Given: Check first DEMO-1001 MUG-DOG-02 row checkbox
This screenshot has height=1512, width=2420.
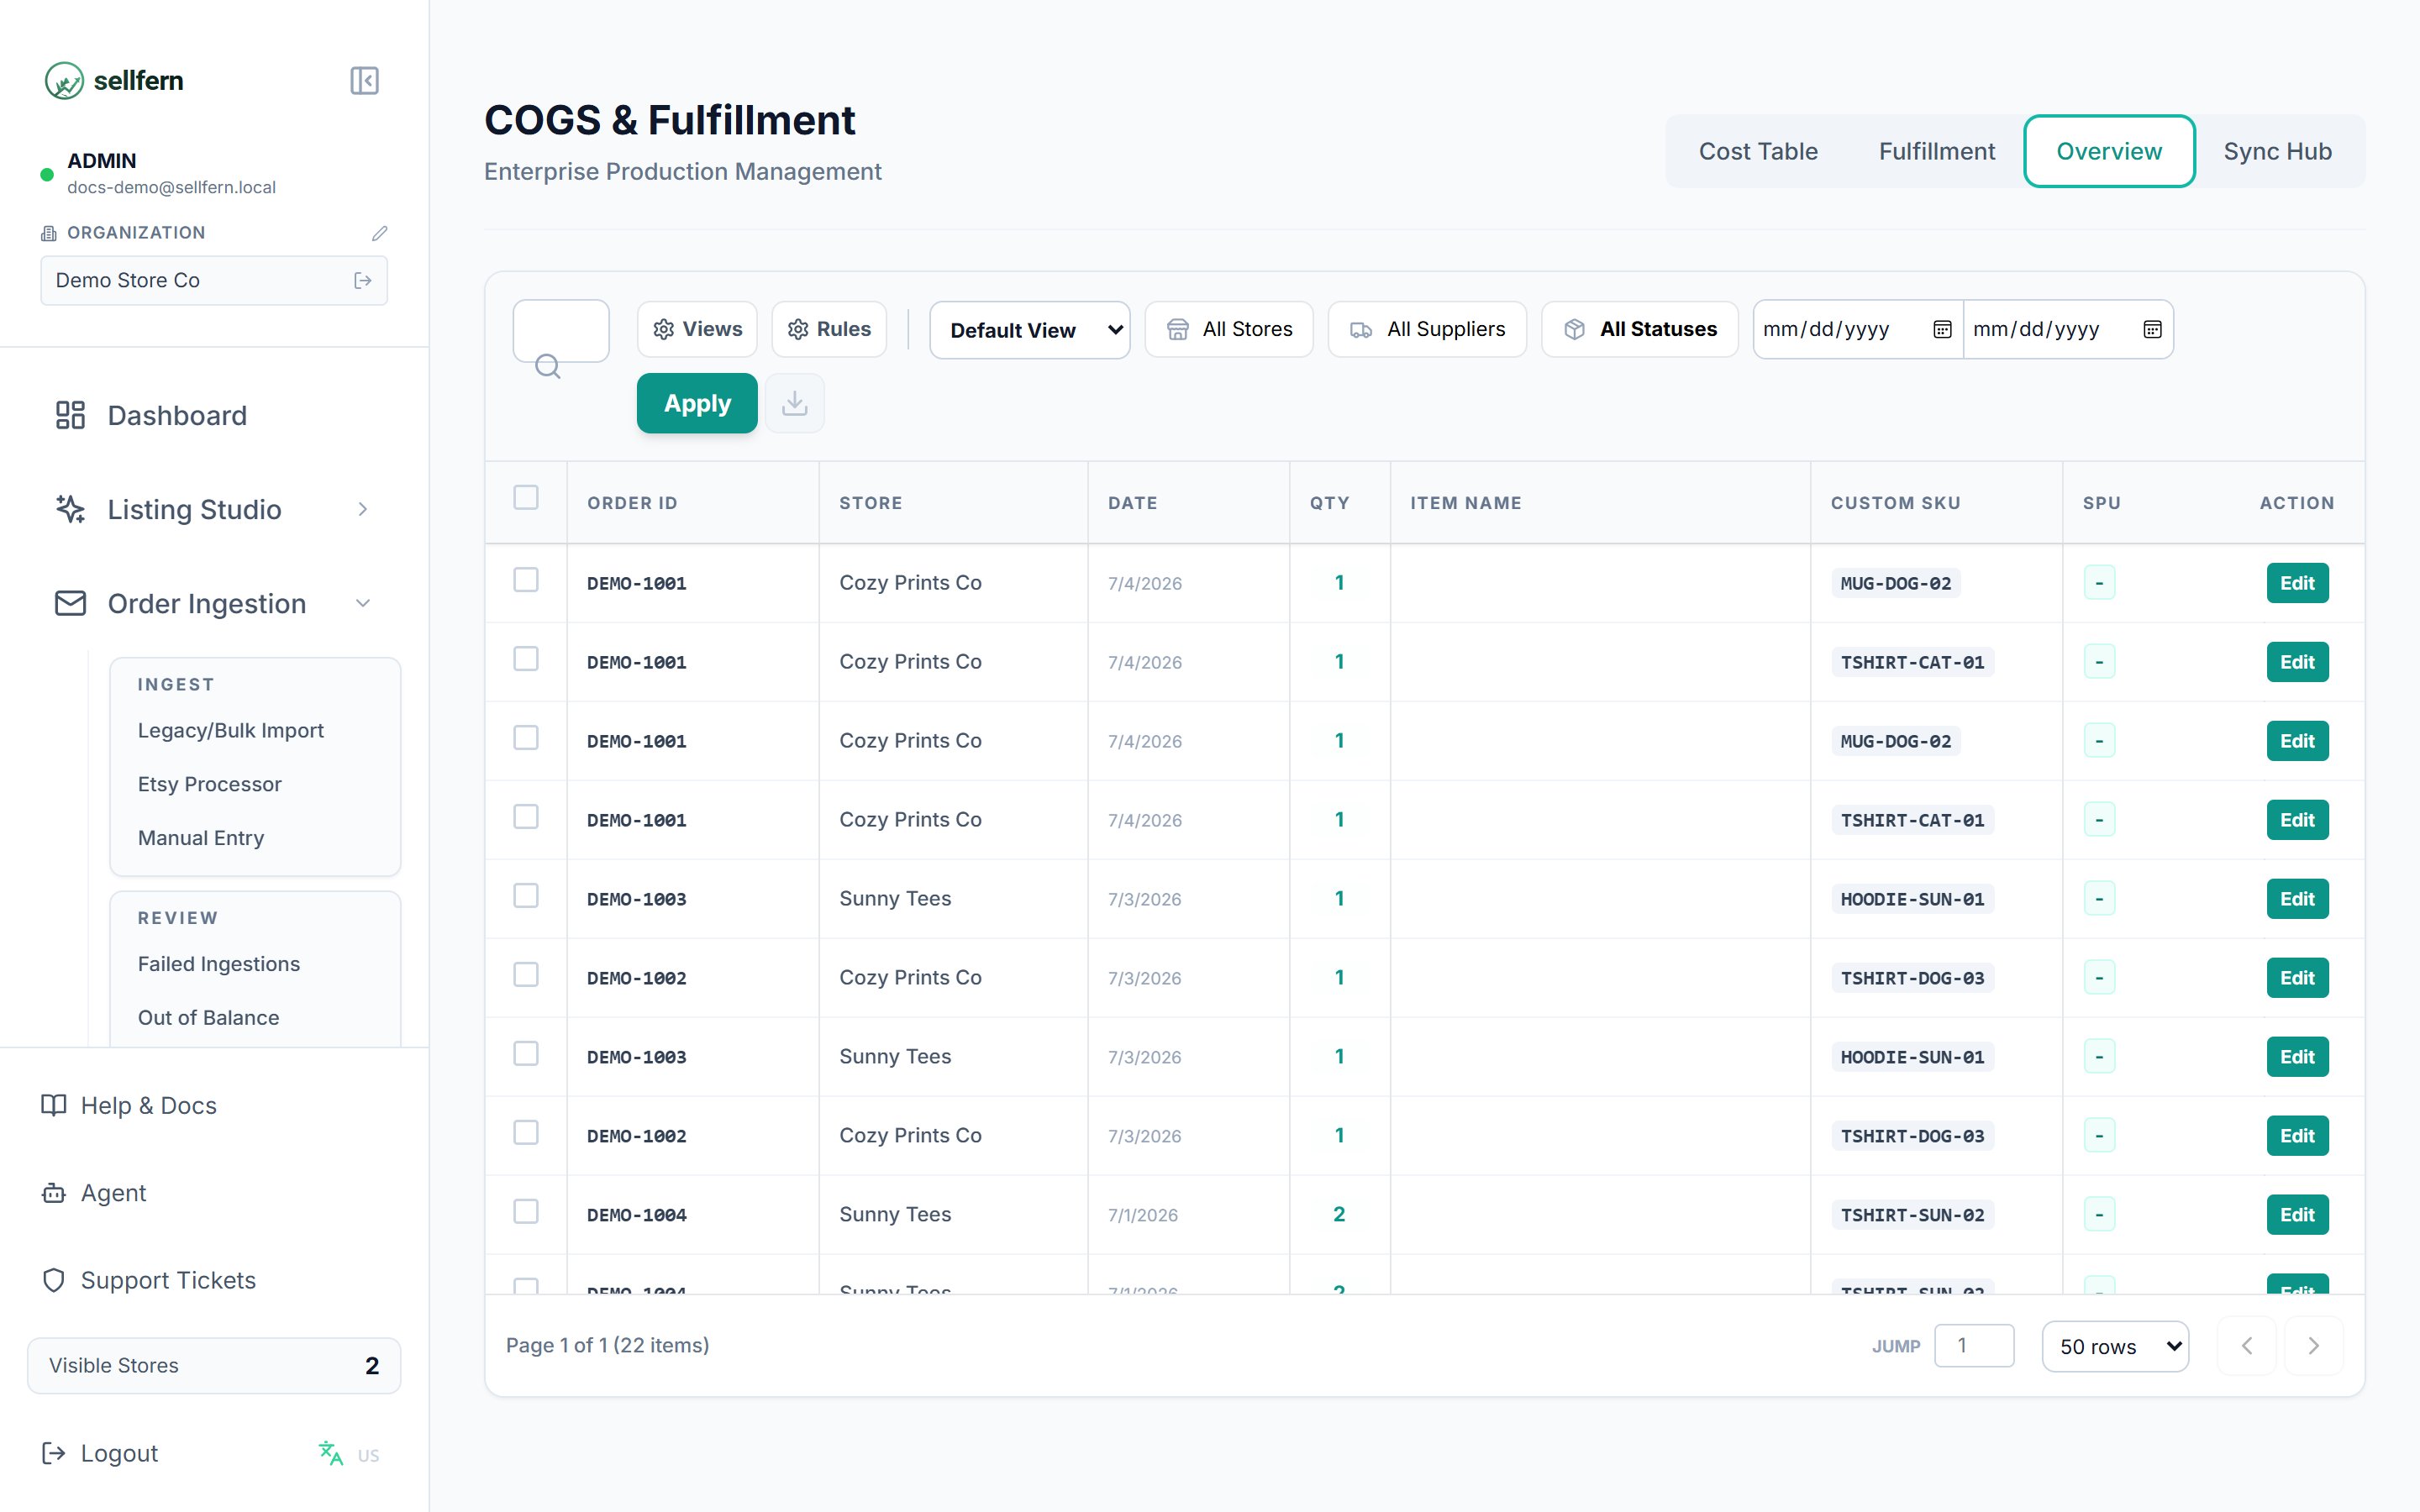Looking at the screenshot, I should [x=526, y=580].
